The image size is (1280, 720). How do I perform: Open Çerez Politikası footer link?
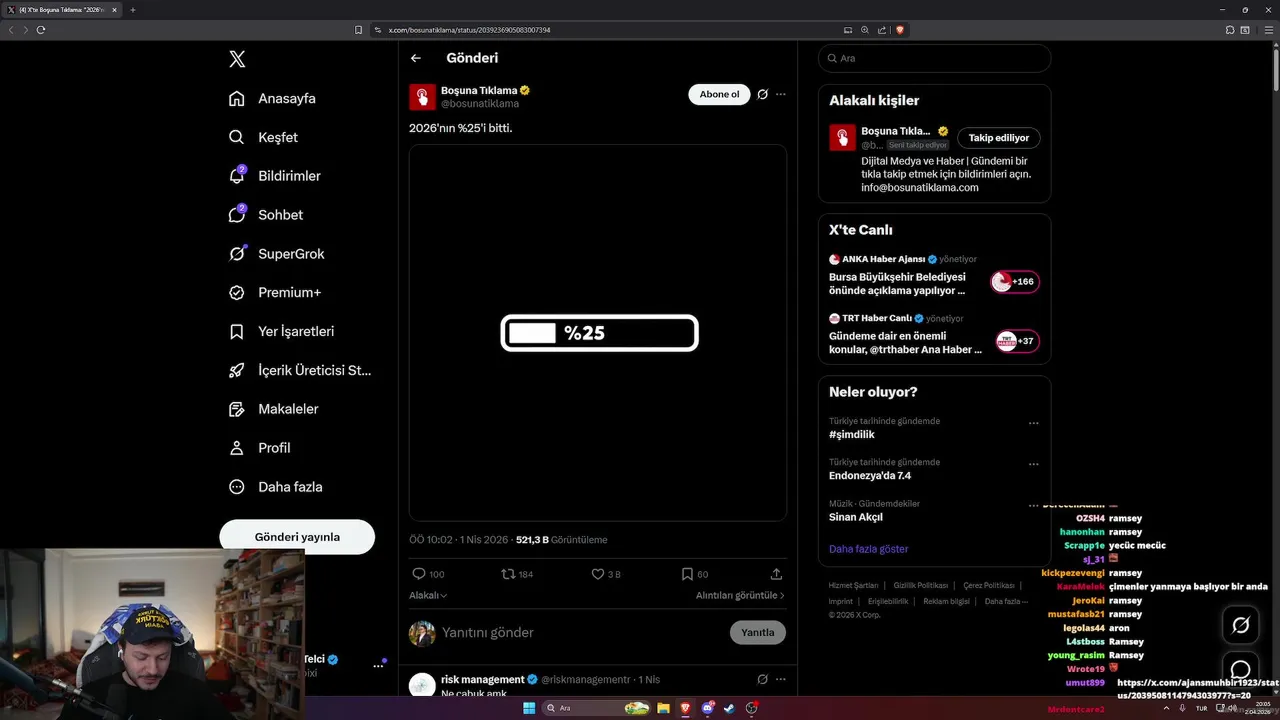click(x=989, y=585)
